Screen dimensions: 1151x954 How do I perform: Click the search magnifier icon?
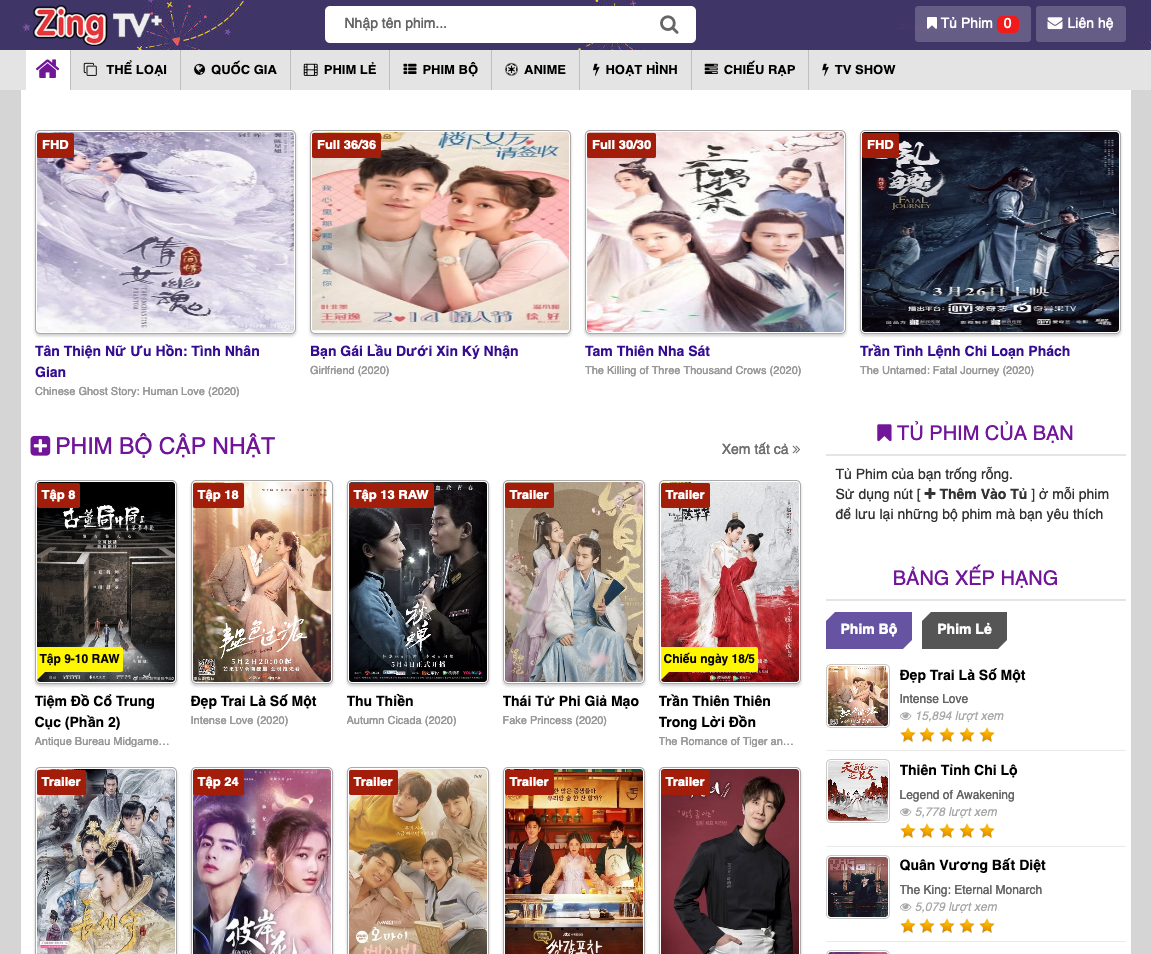click(669, 24)
